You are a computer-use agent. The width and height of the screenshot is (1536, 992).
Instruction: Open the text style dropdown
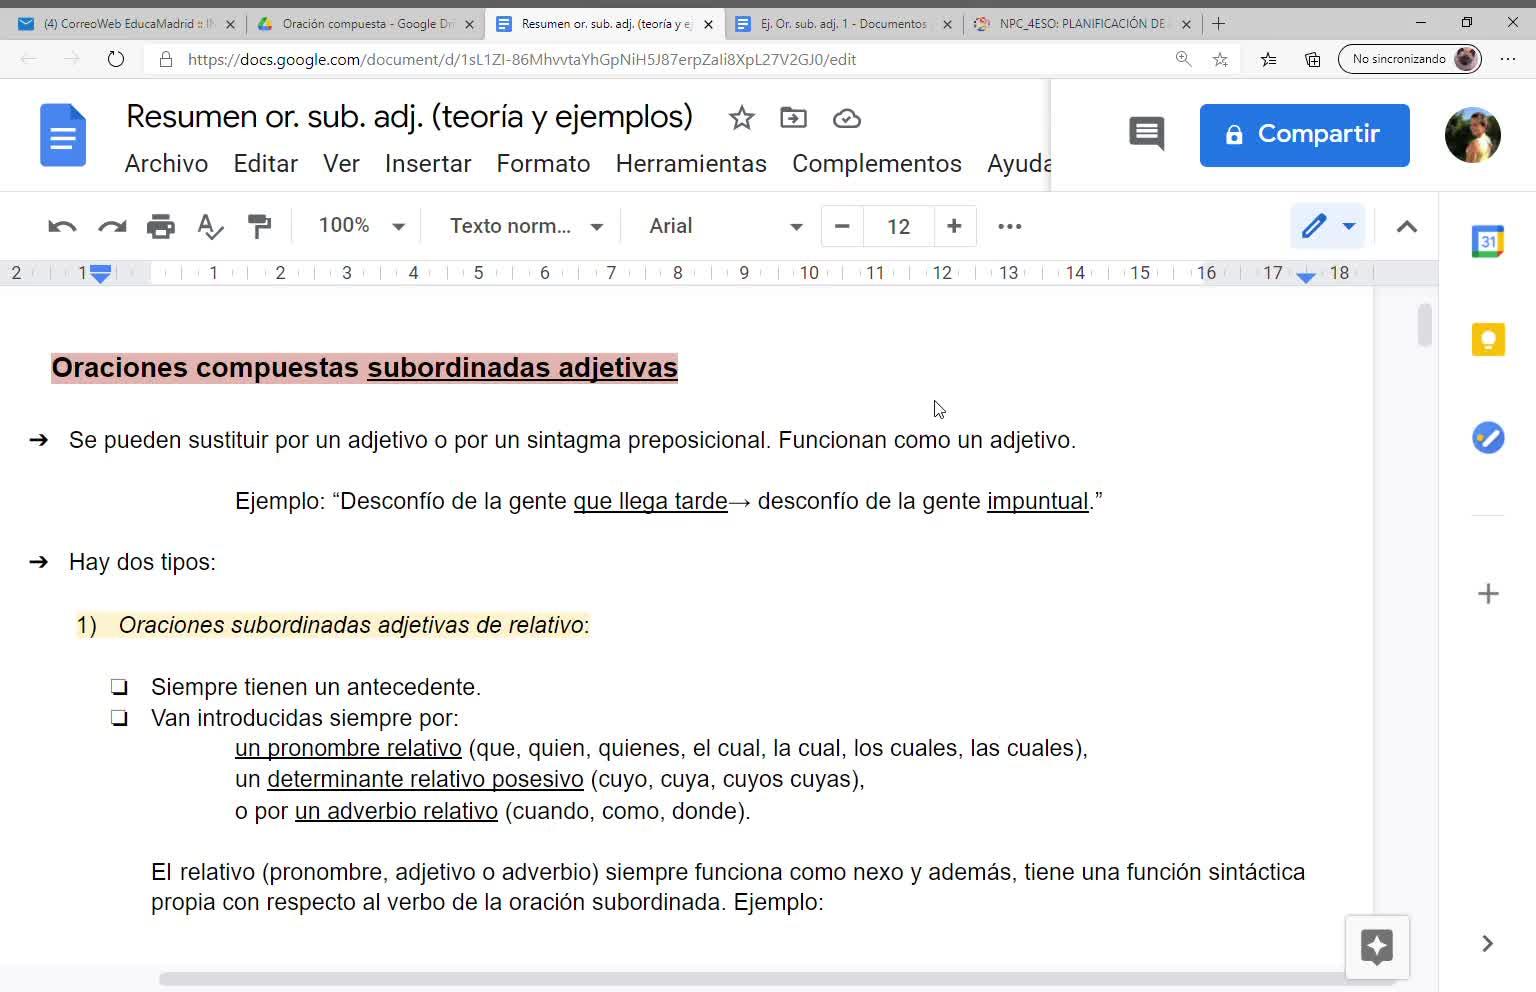[x=526, y=226]
